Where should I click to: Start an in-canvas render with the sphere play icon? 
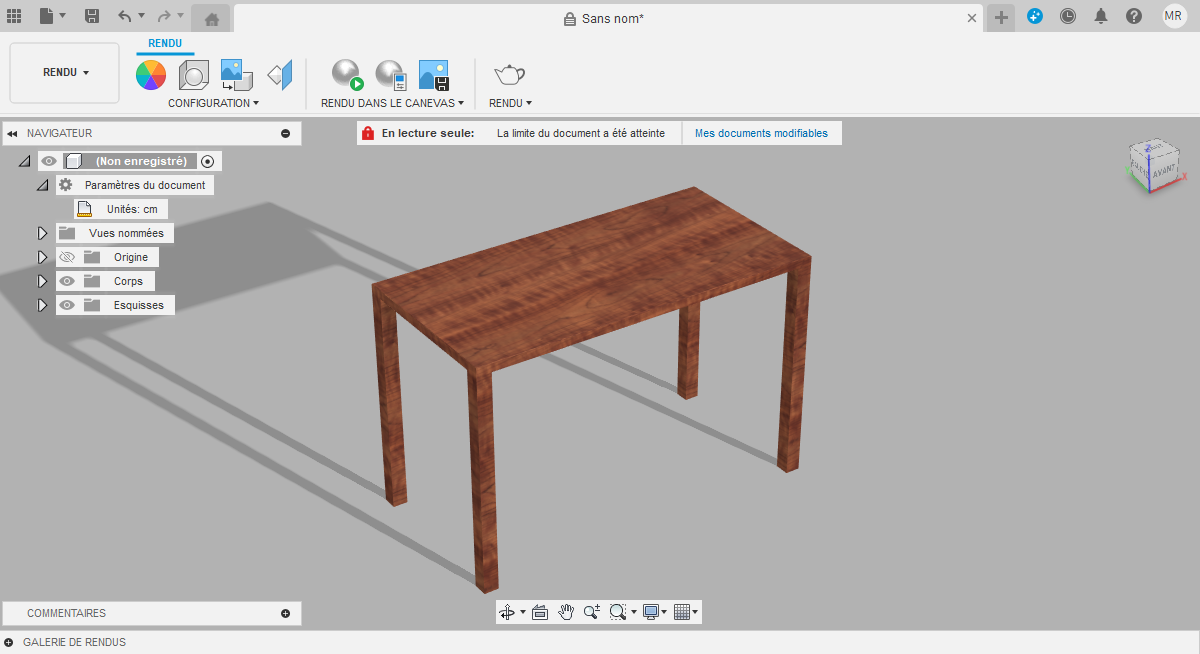345,75
